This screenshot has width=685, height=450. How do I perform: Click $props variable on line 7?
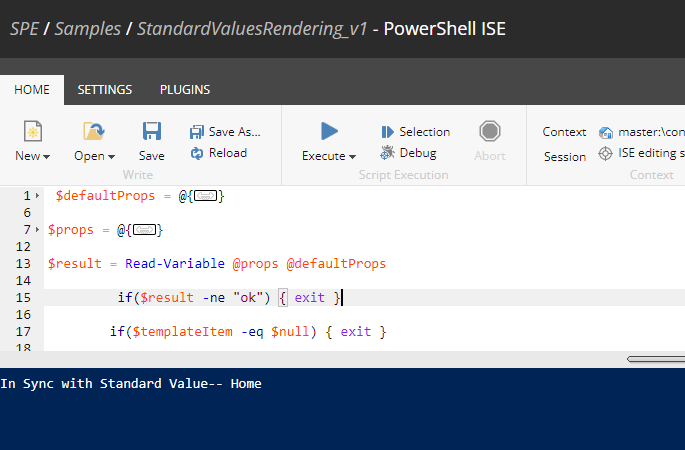[71, 230]
